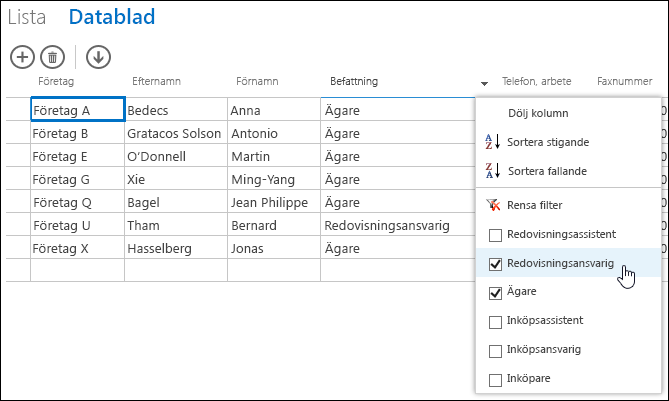The image size is (669, 401).
Task: Choose Dölj kolumn from the menu
Action: (x=538, y=113)
